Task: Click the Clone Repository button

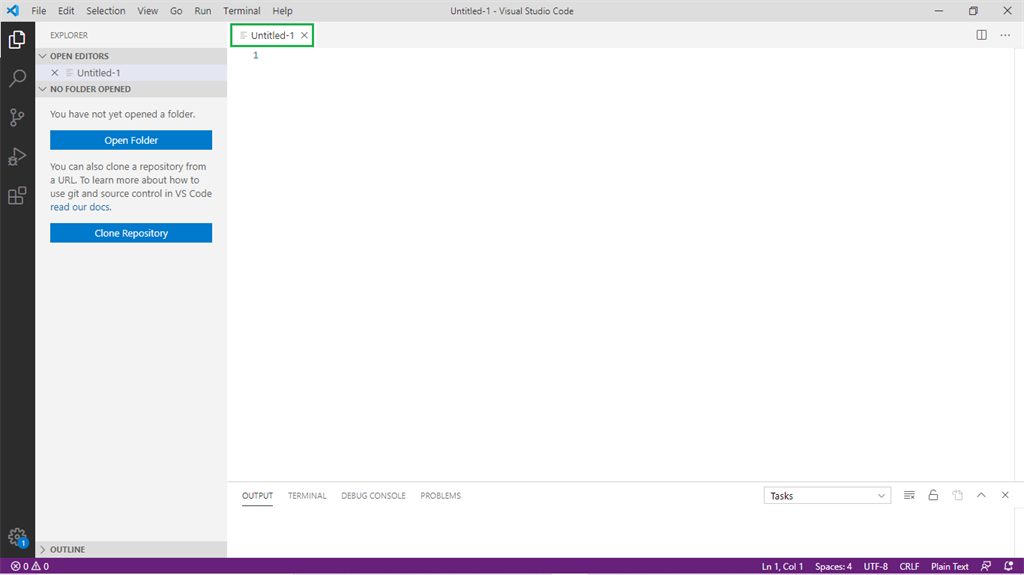Action: [x=131, y=233]
